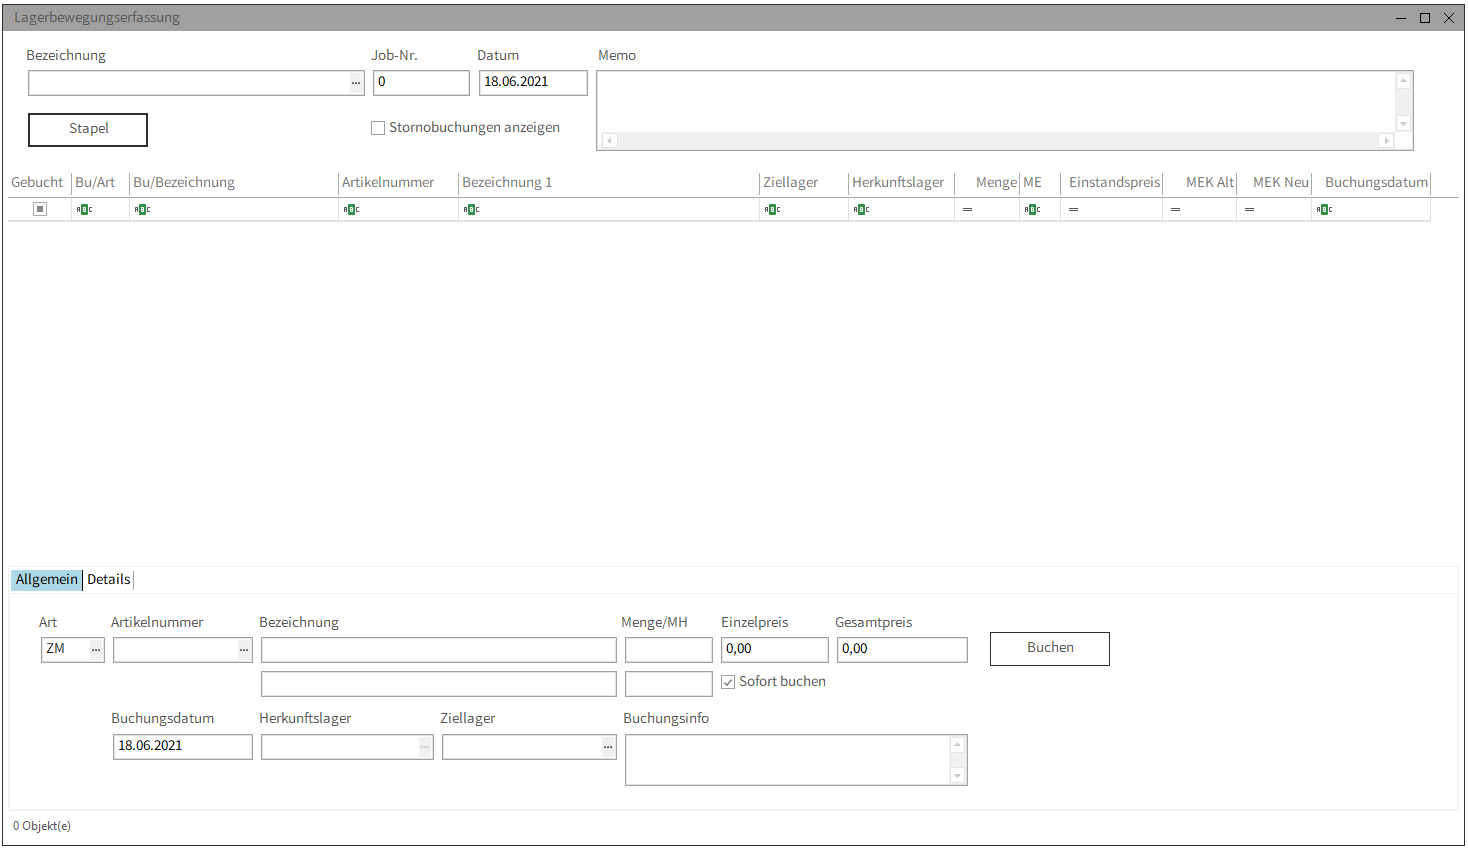This screenshot has width=1468, height=849.
Task: Sort by the MEK Alt column header
Action: [x=1200, y=183]
